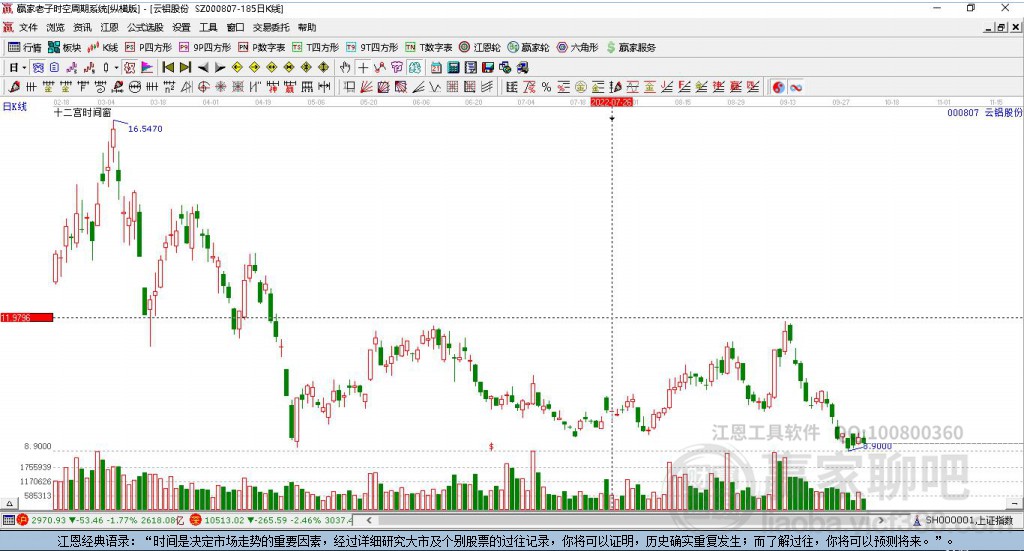Open the 江恩 menu
This screenshot has height=551, width=1024.
109,27
